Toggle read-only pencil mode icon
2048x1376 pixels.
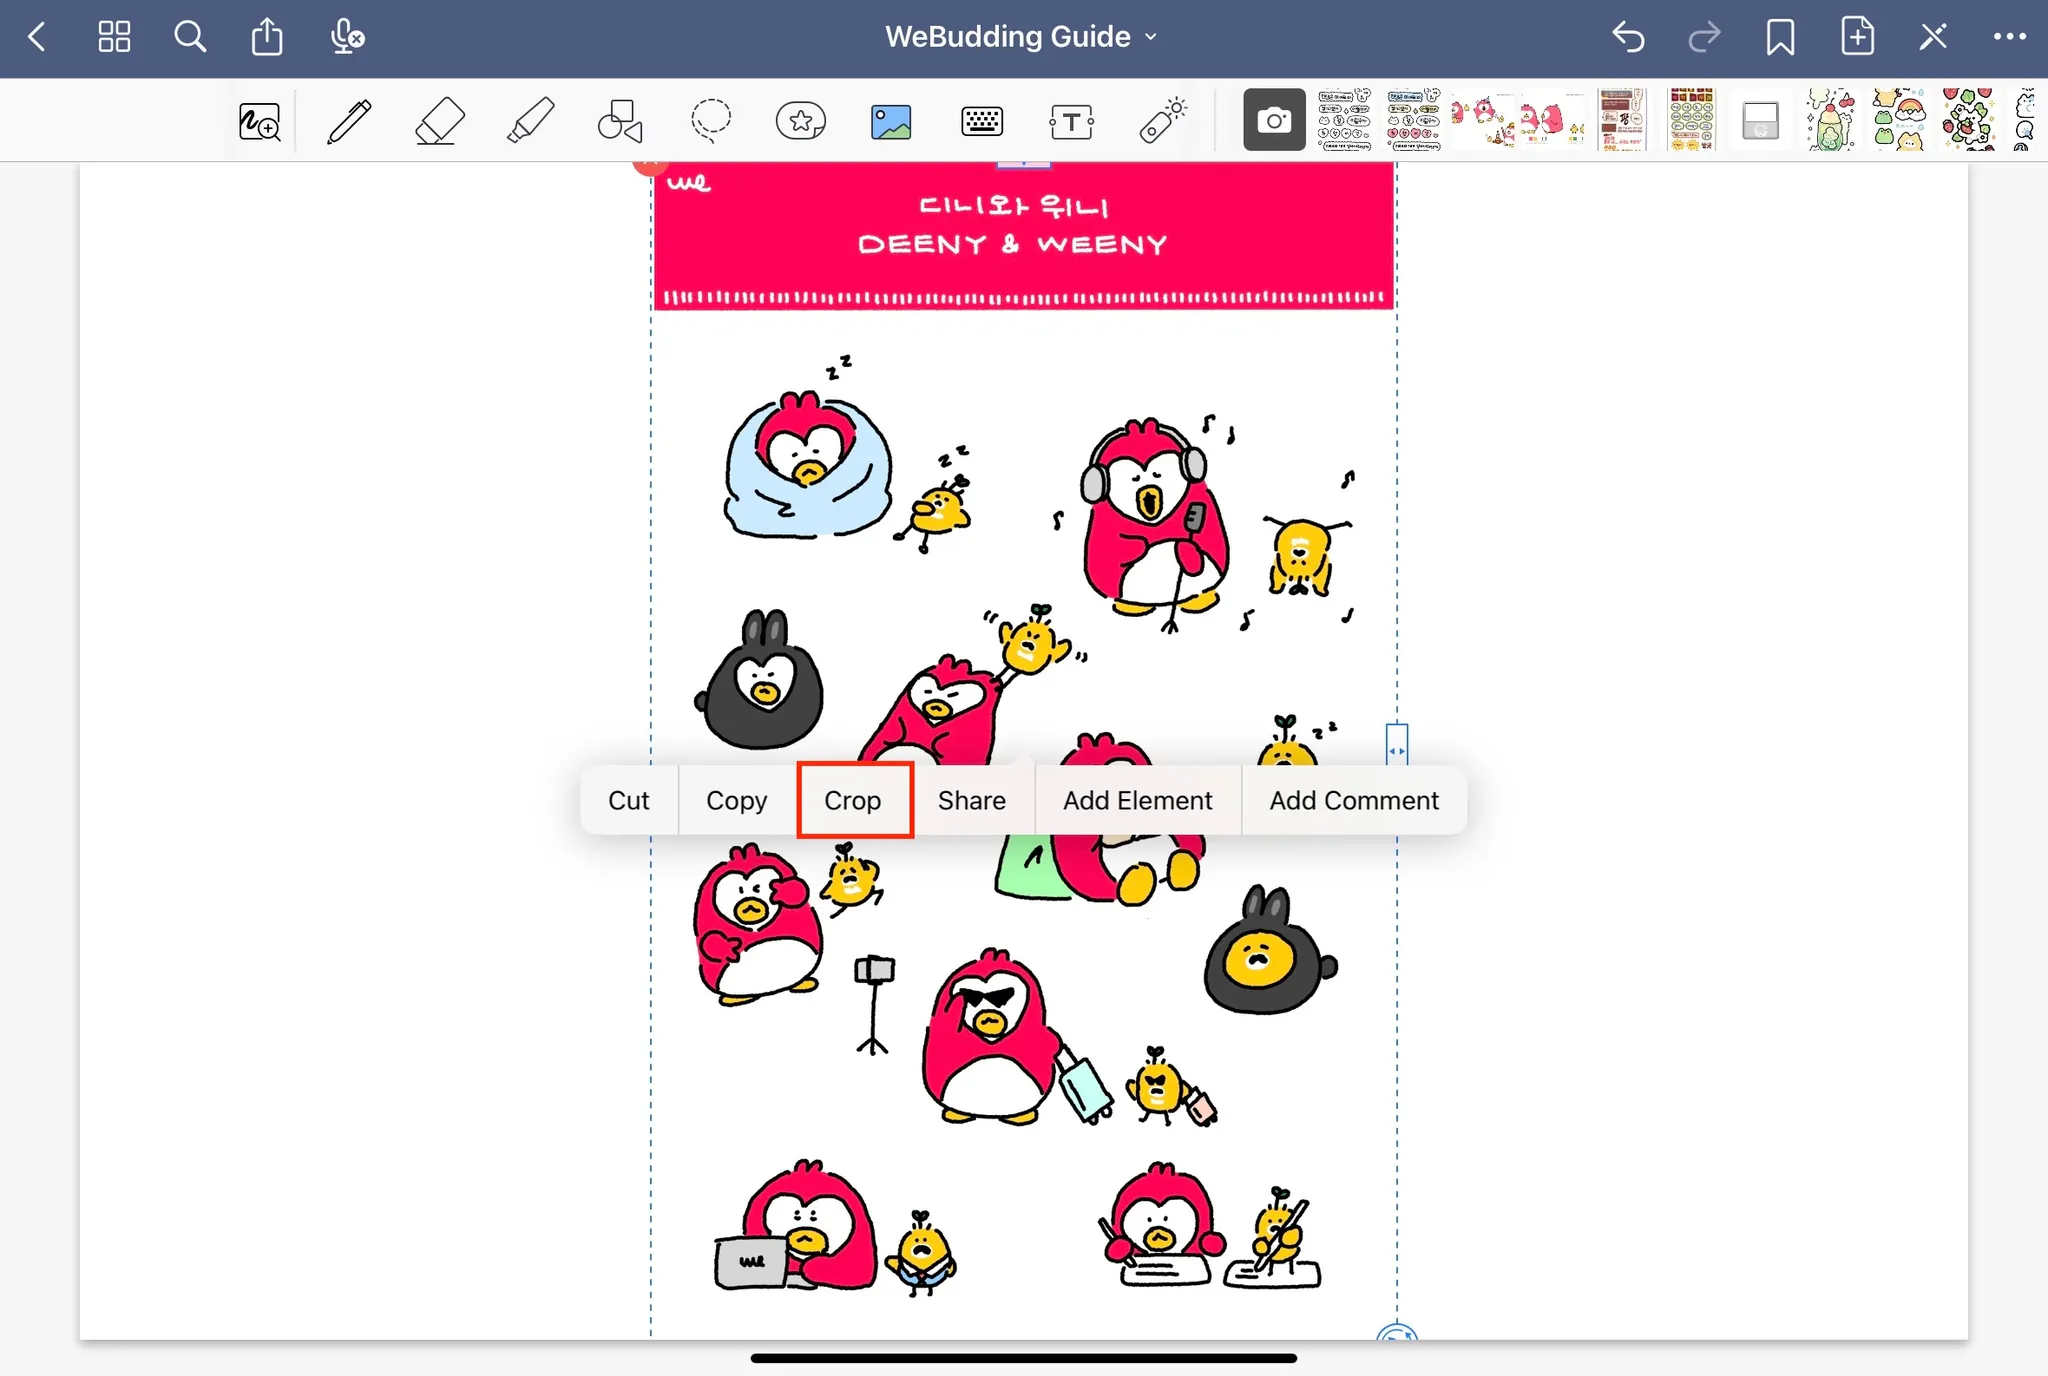point(1933,37)
